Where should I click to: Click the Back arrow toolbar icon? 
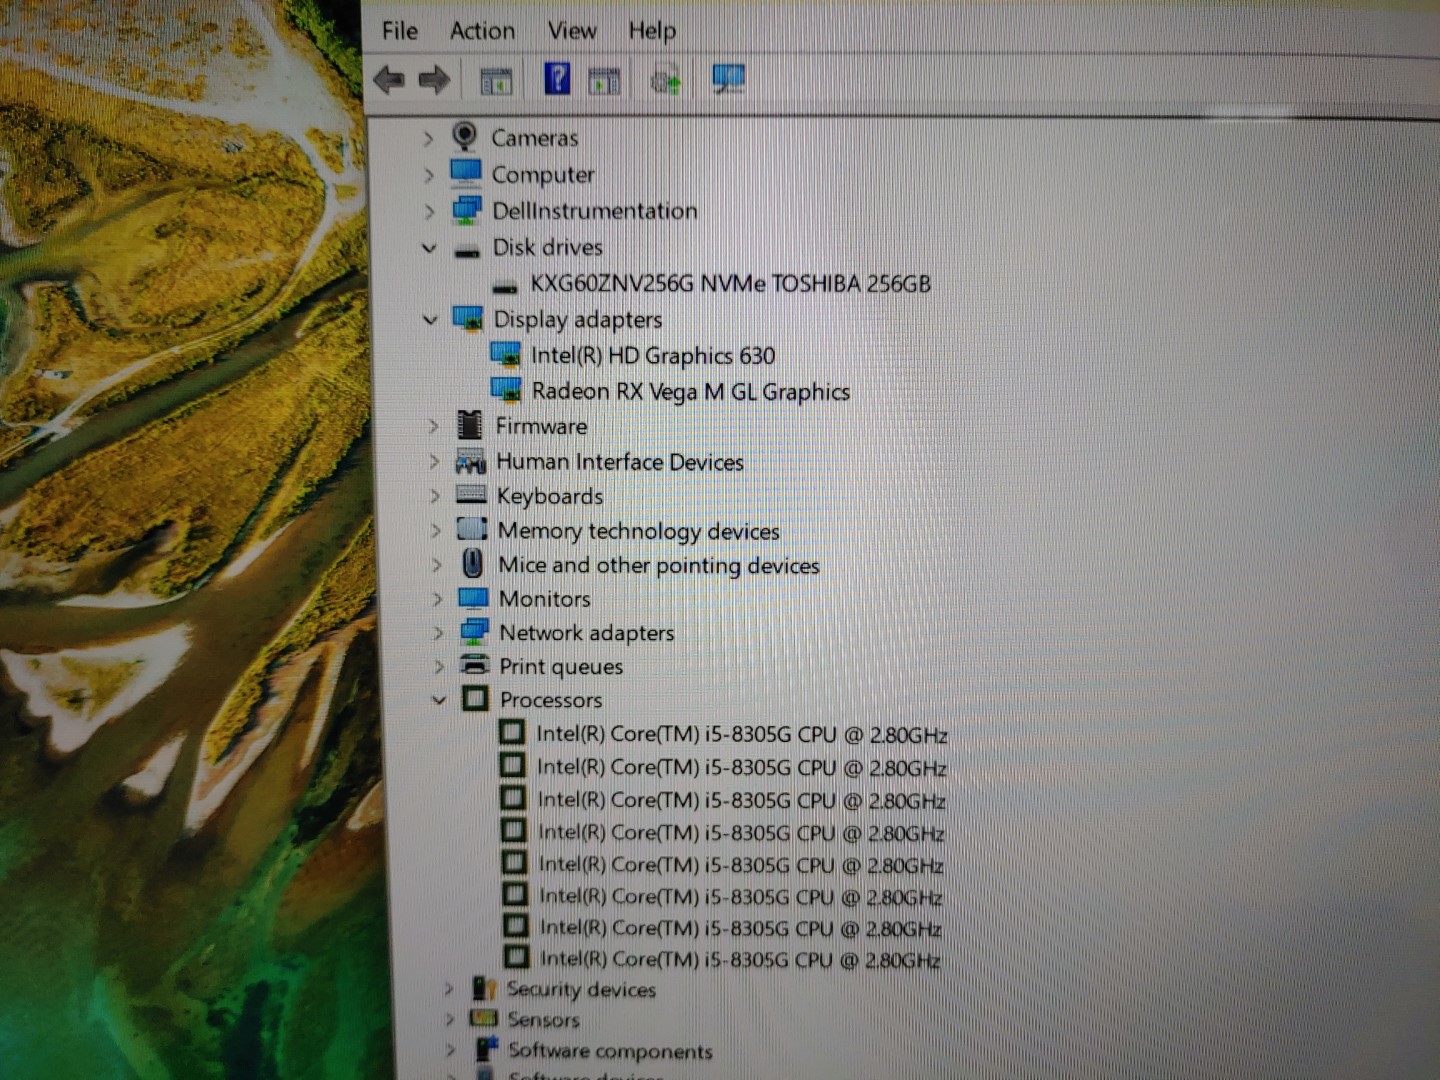388,80
